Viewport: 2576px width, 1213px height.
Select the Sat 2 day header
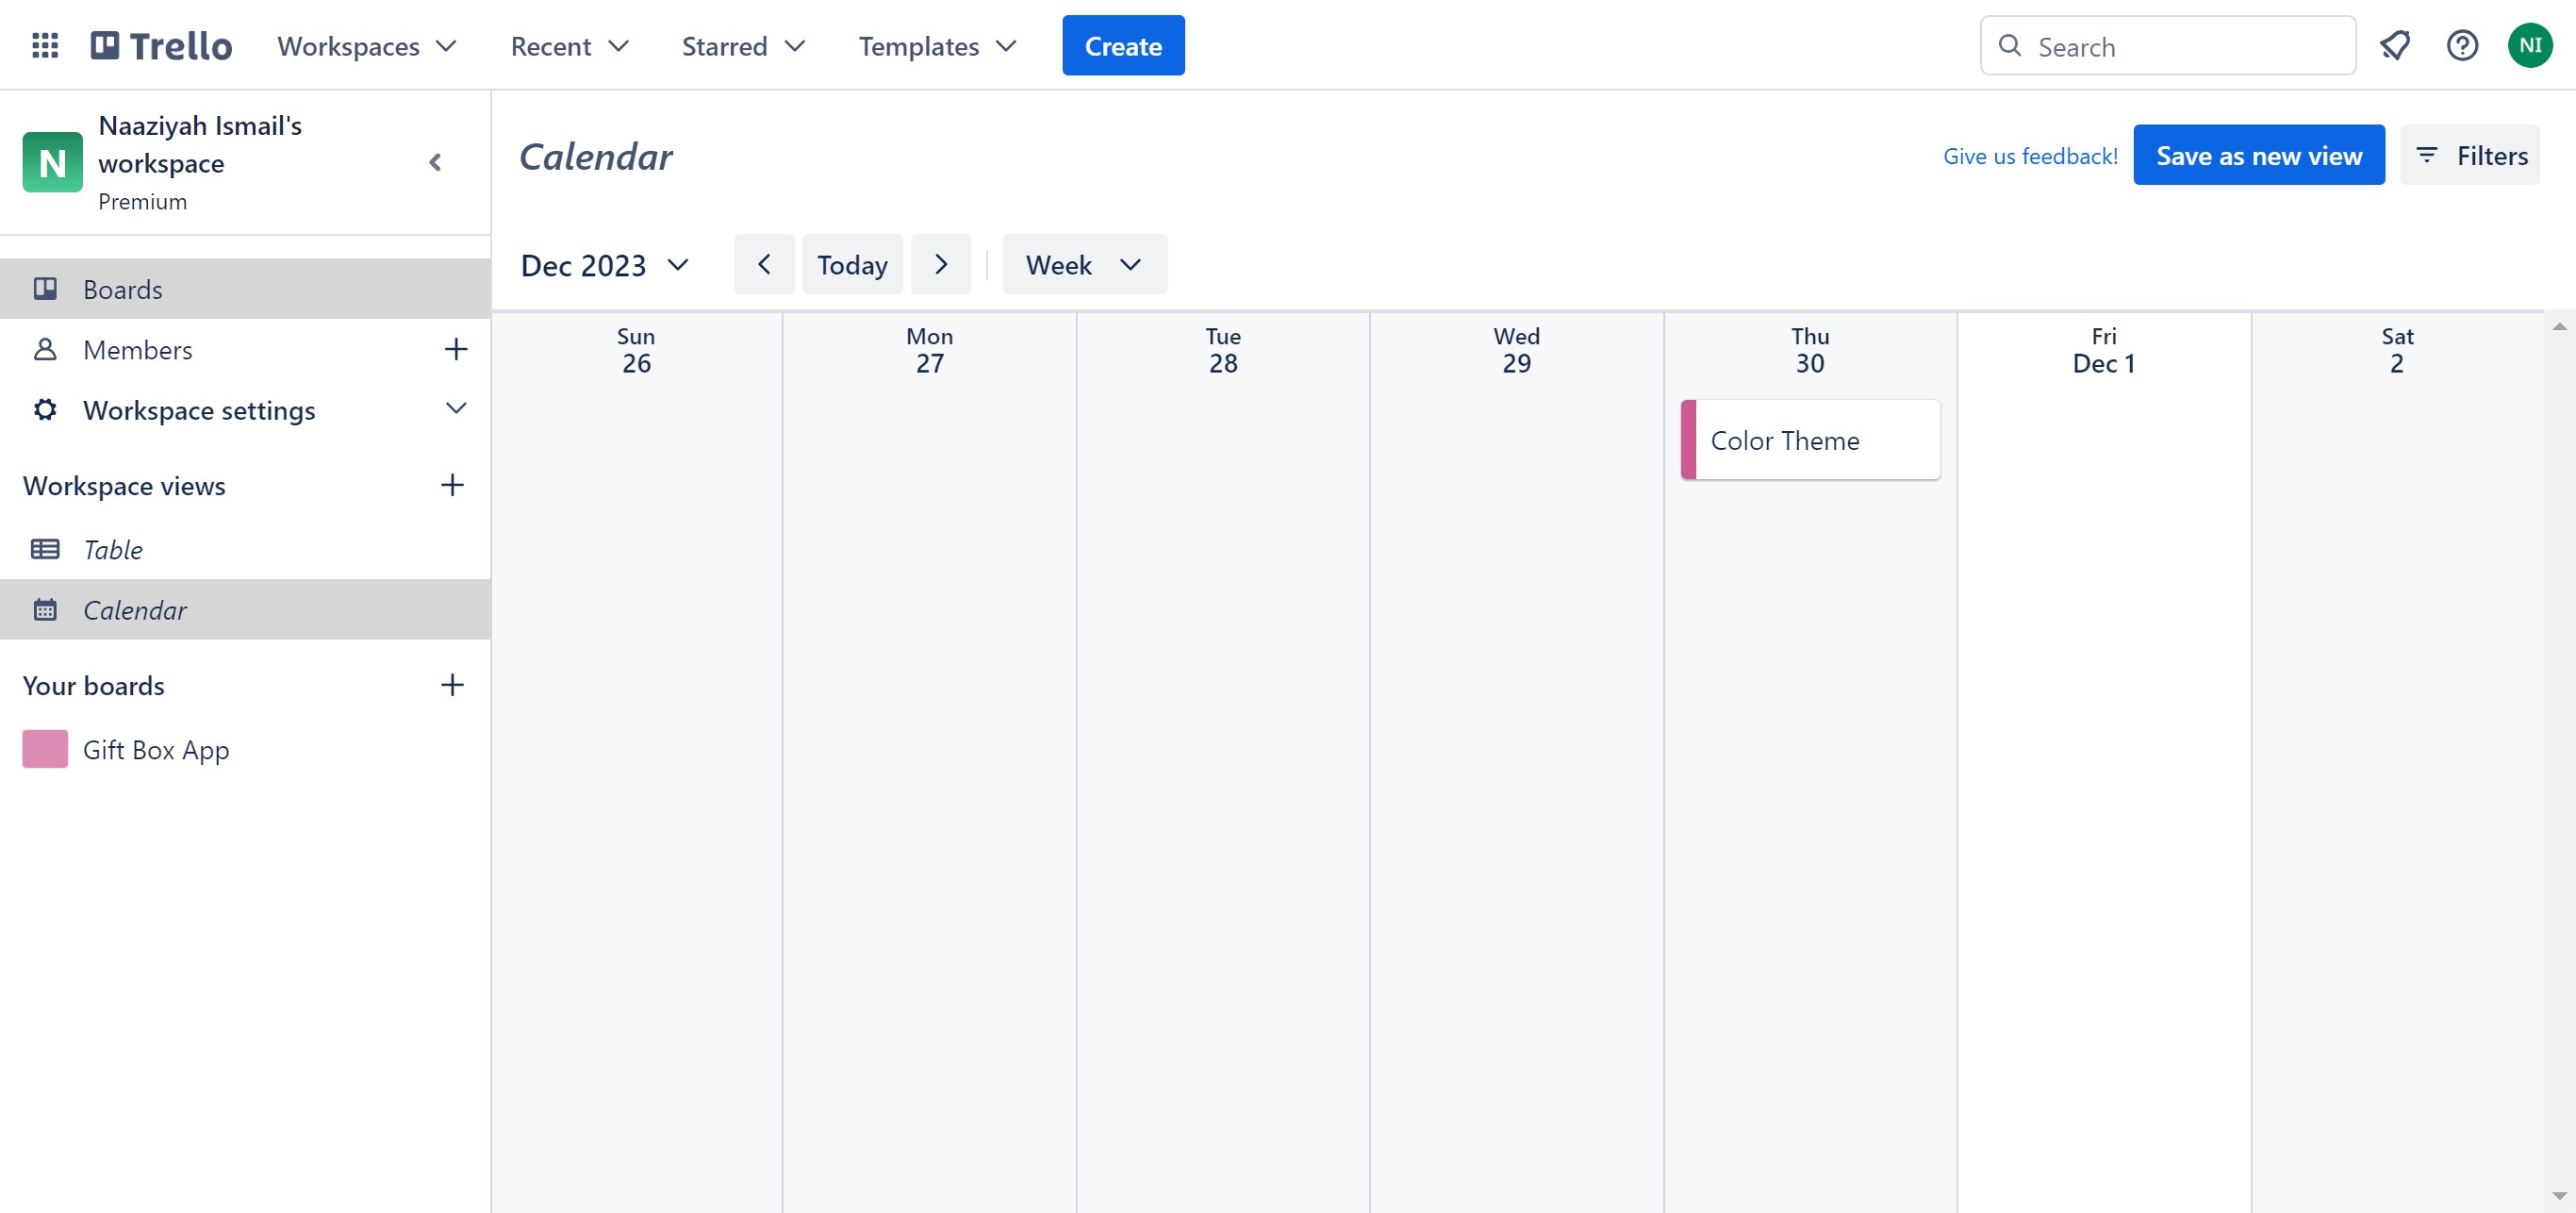[x=2397, y=350]
